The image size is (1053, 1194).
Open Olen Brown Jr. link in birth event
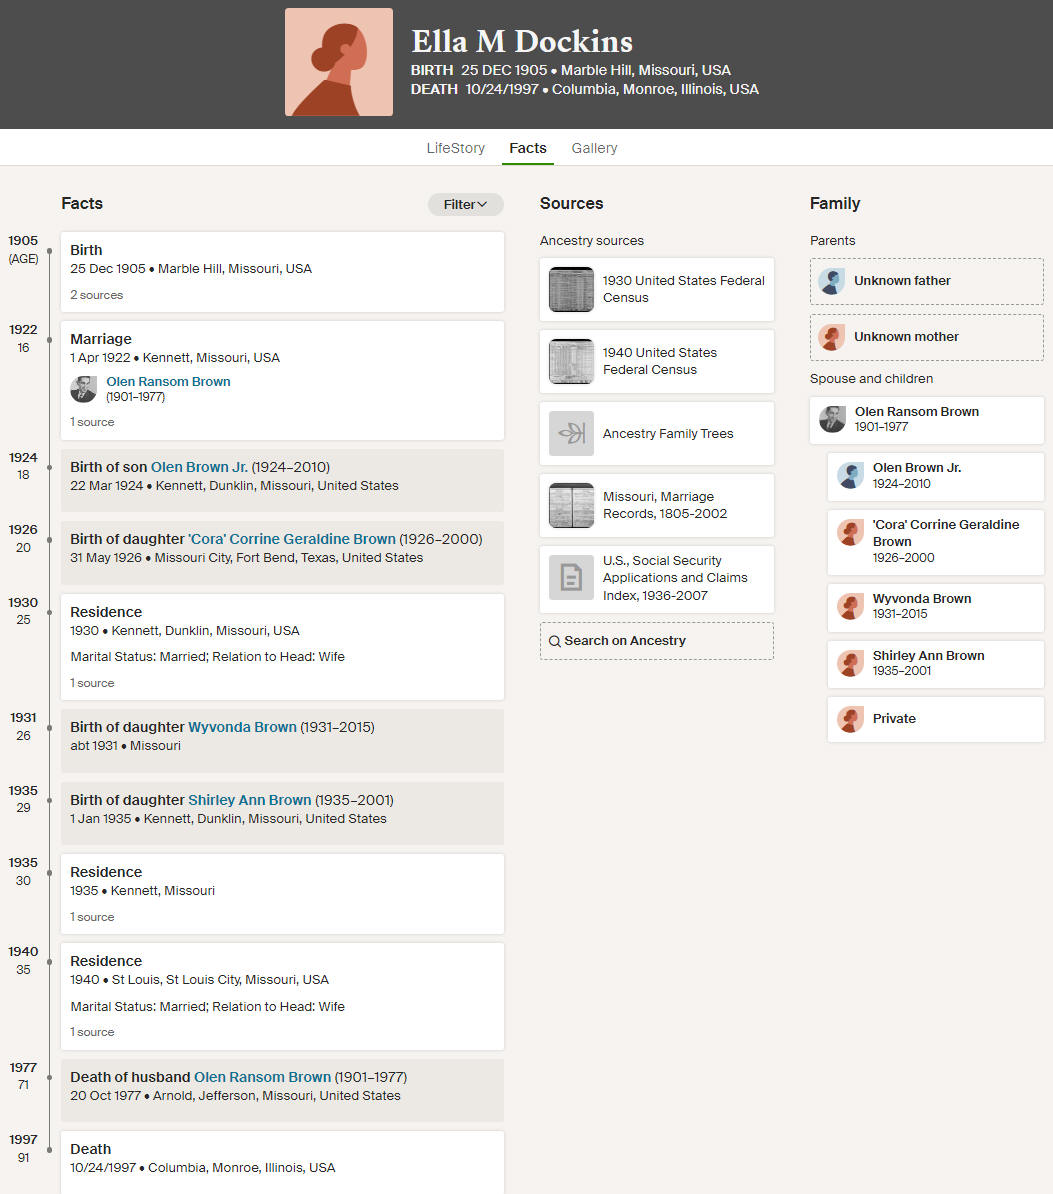(x=199, y=467)
